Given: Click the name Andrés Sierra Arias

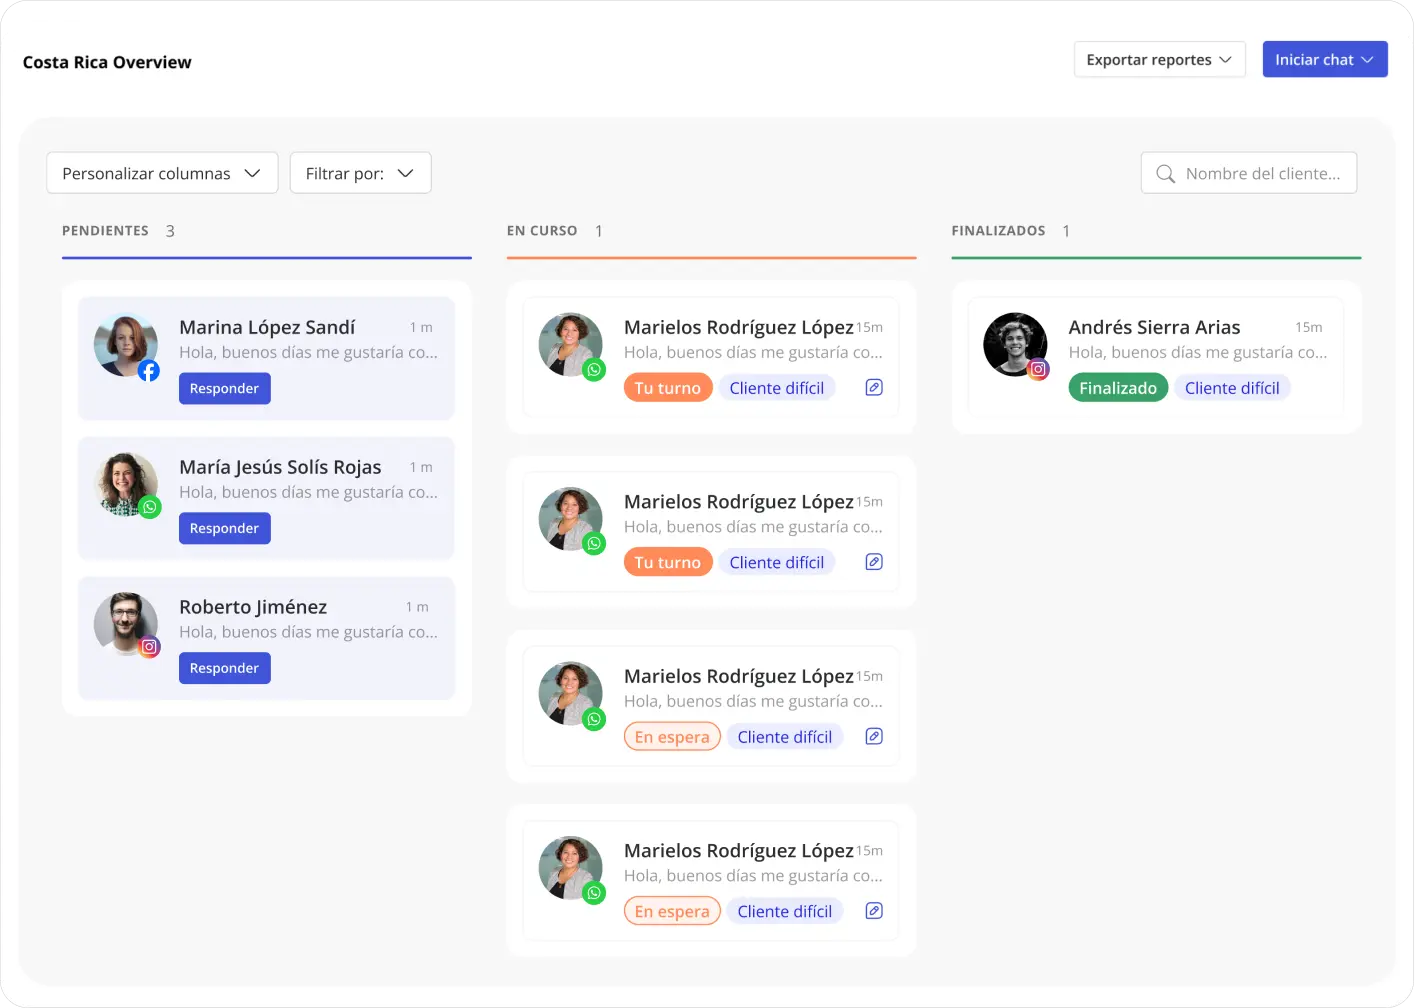Looking at the screenshot, I should click(x=1154, y=328).
